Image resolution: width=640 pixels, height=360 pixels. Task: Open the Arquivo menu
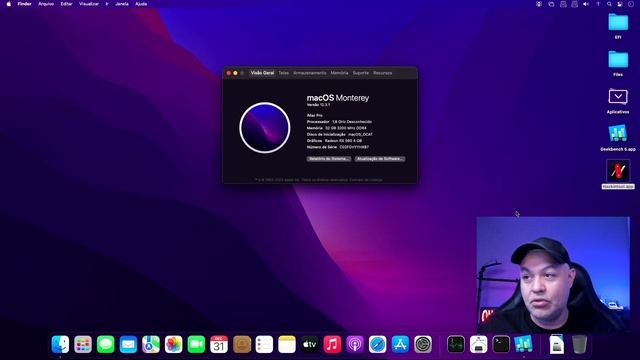coord(46,4)
